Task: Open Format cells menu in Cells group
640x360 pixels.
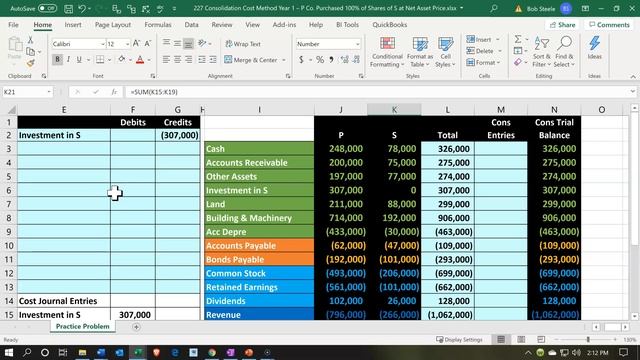Action: coord(484,62)
